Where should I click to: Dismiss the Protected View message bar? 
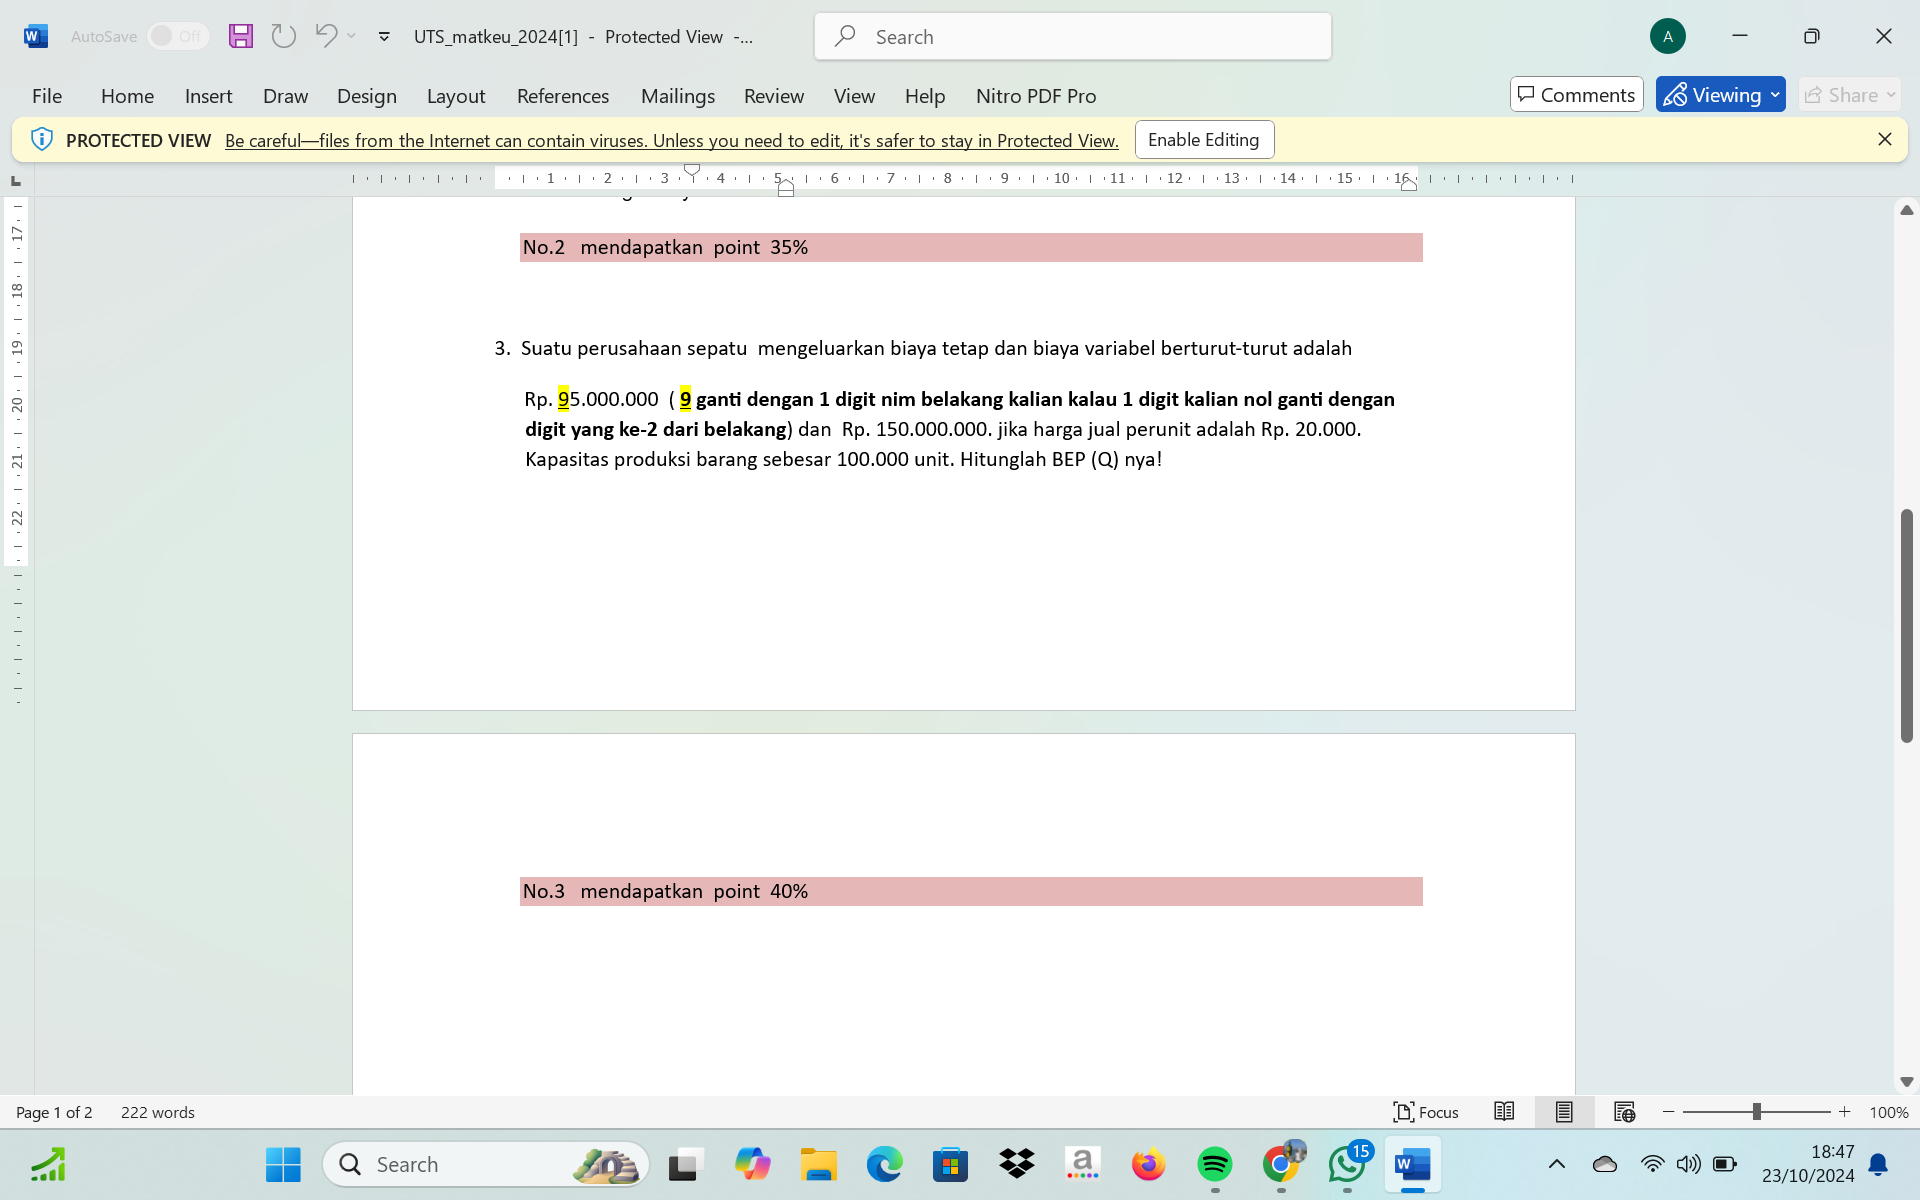1884,139
